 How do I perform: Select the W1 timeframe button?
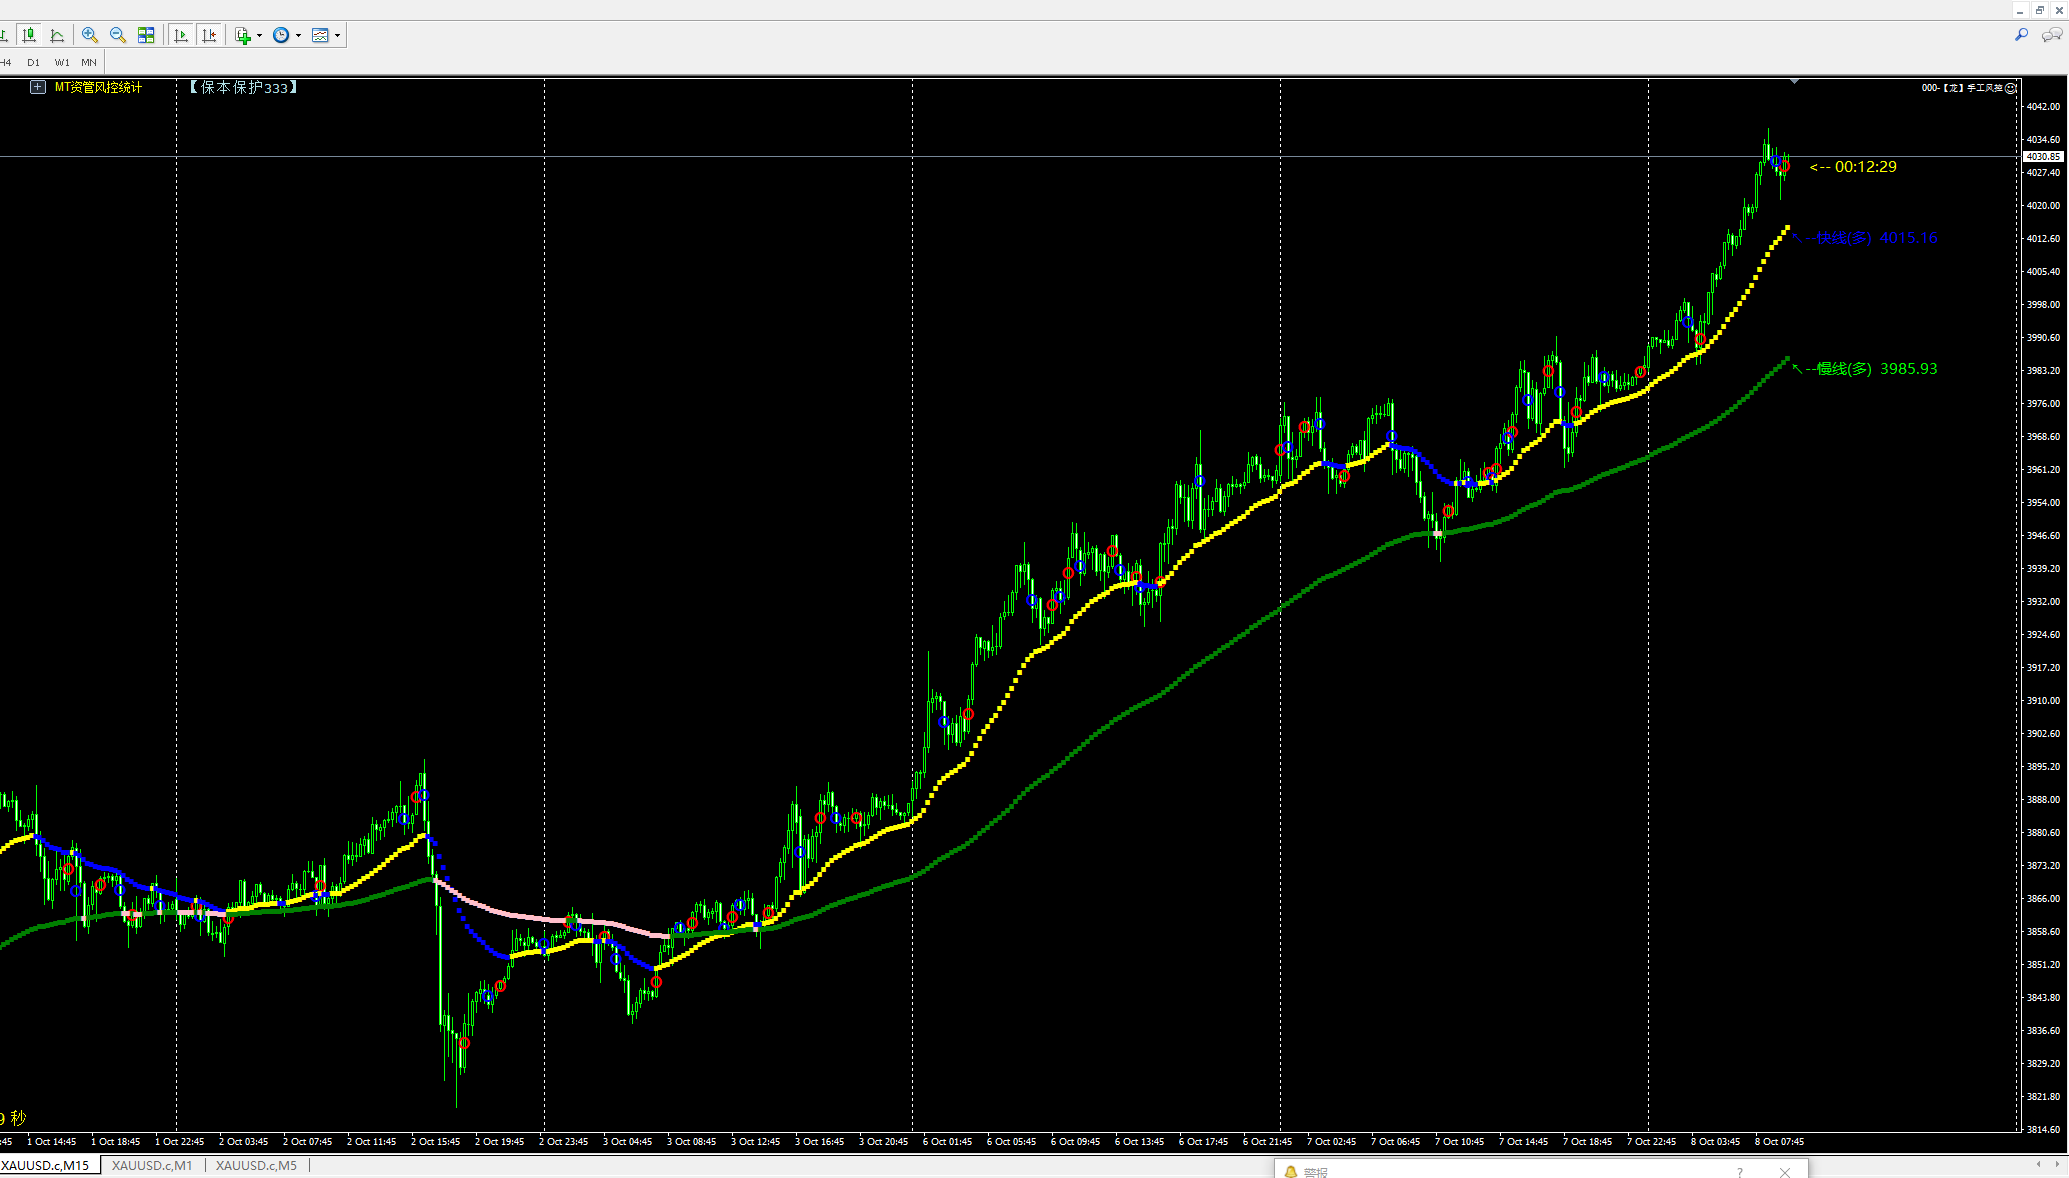point(62,62)
